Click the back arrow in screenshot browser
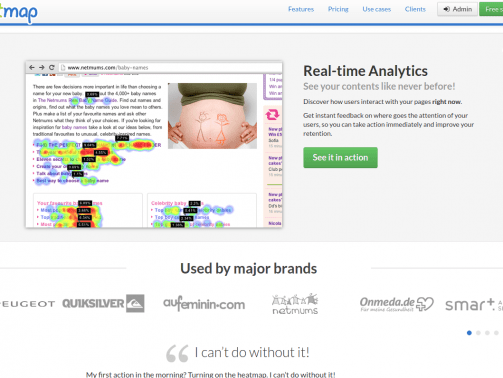This screenshot has width=503, height=378. click(x=32, y=67)
